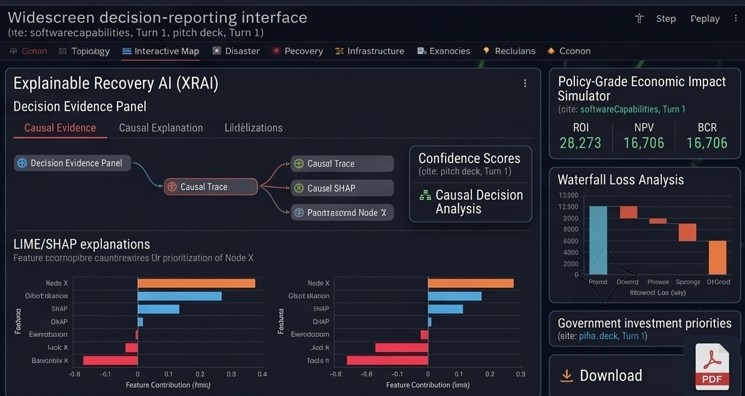Open the Disaster tab
This screenshot has height=396, width=745.
(x=236, y=51)
